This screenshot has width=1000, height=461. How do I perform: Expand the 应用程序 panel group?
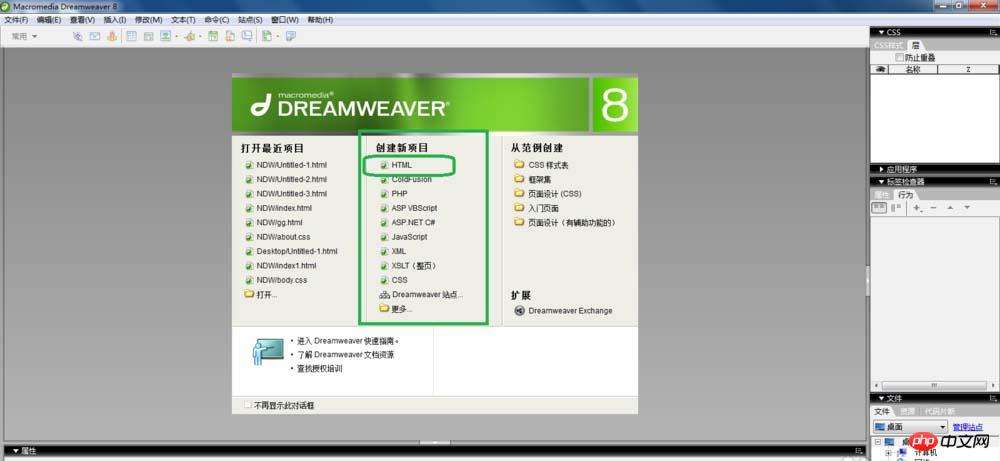click(x=881, y=170)
